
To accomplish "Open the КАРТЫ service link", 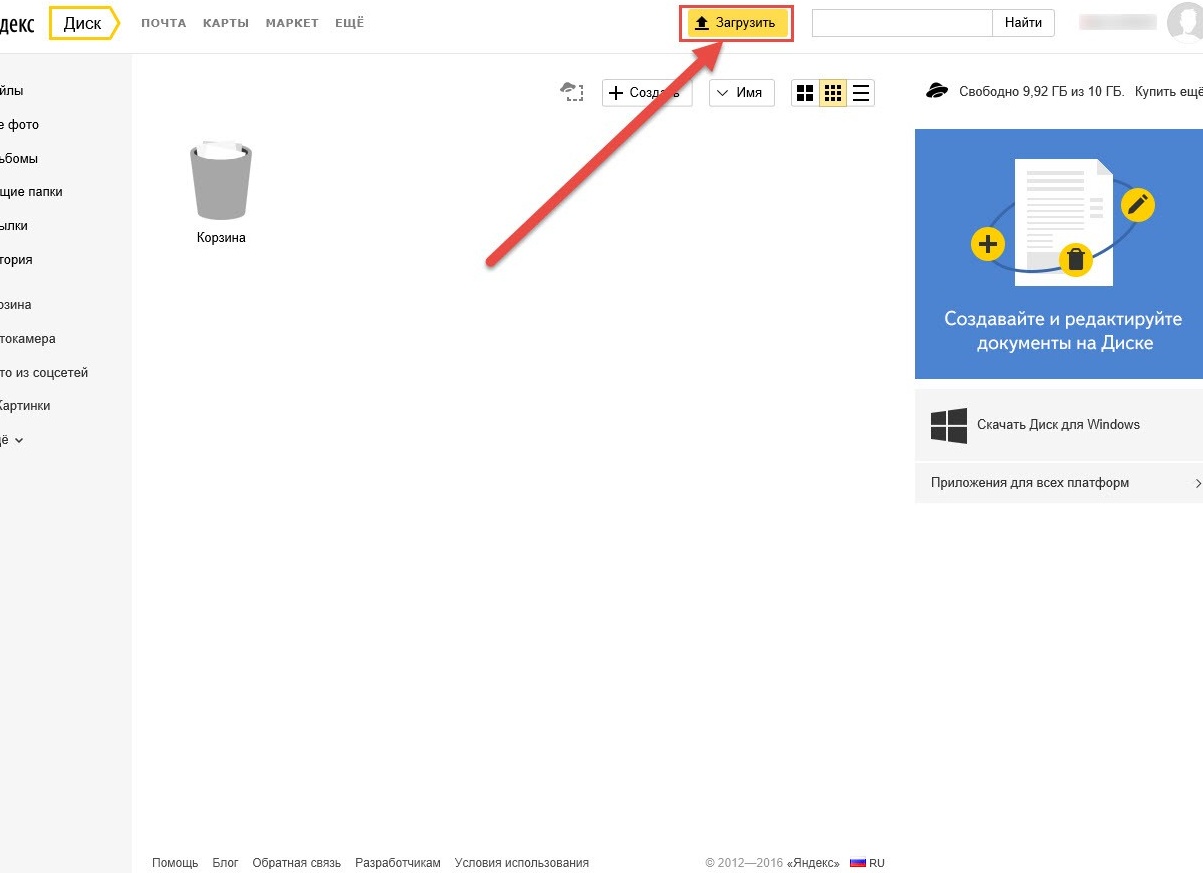I will [226, 23].
